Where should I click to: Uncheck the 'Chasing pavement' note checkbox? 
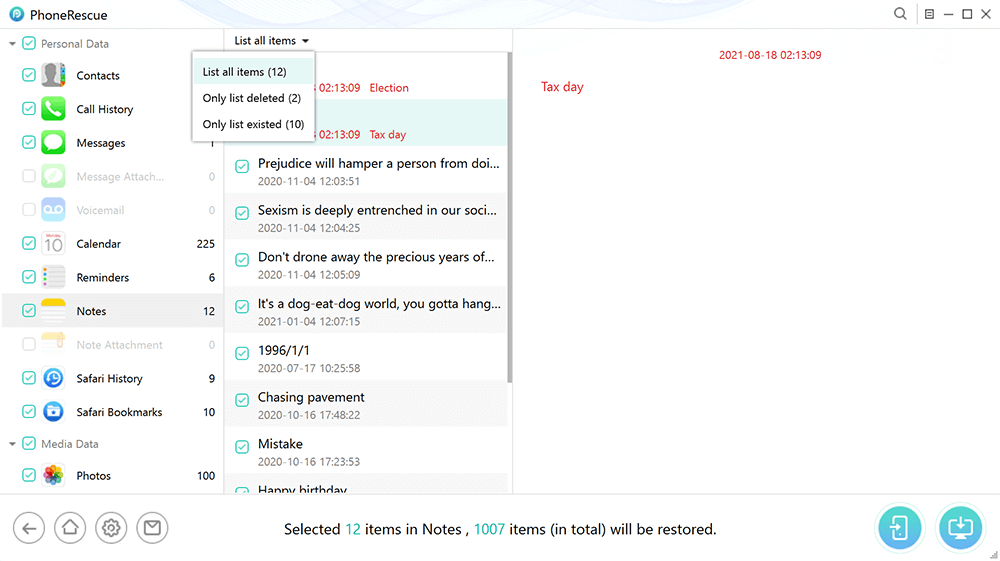click(242, 400)
